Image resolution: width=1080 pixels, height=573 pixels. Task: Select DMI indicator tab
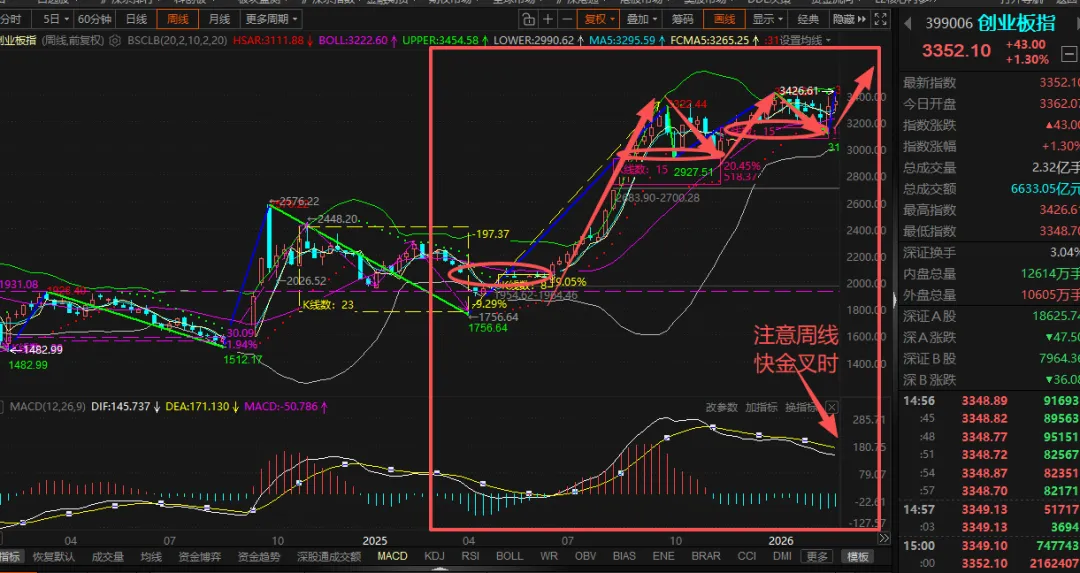(x=782, y=556)
